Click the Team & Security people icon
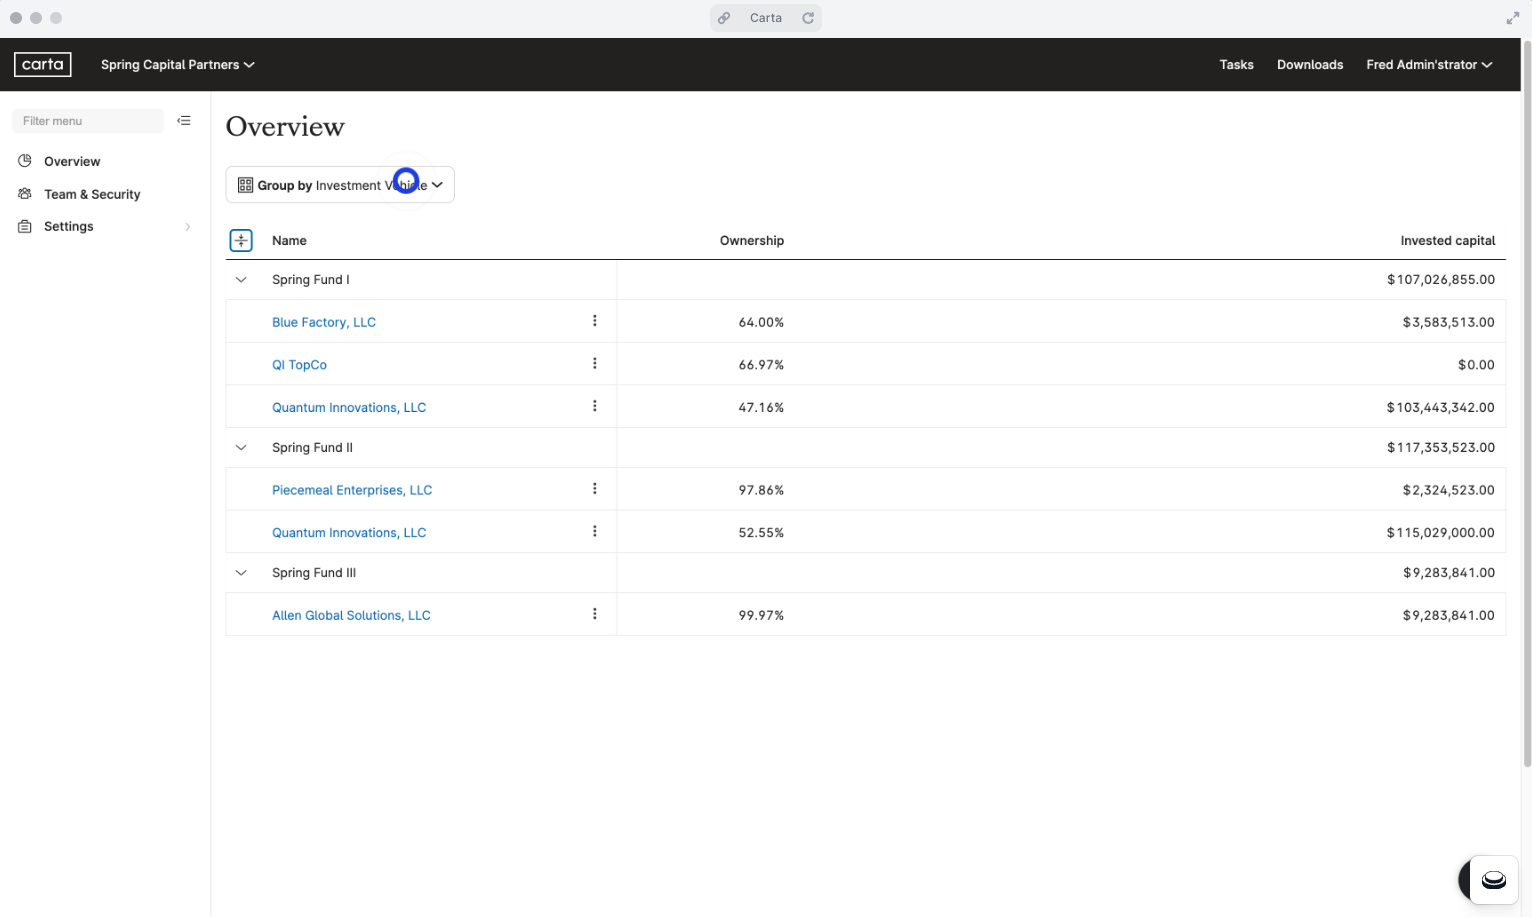This screenshot has width=1532, height=917. coord(25,194)
